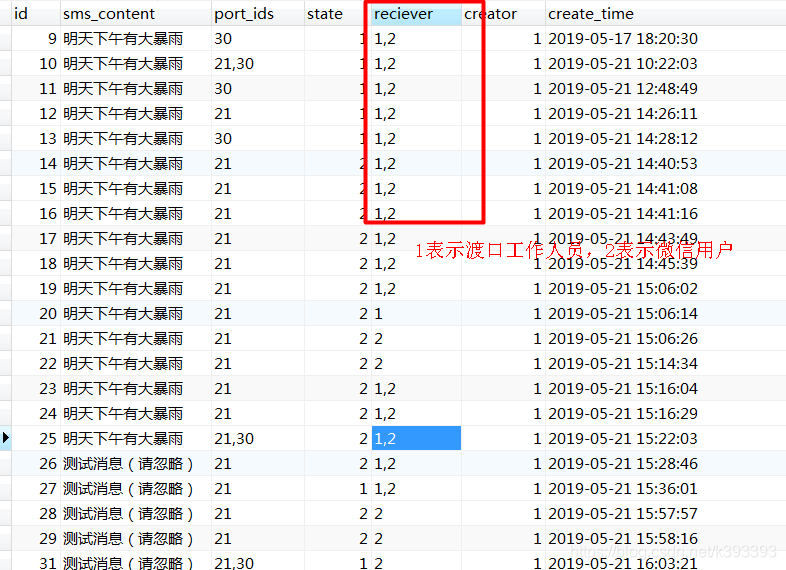Select id cell with value 11

(36, 89)
